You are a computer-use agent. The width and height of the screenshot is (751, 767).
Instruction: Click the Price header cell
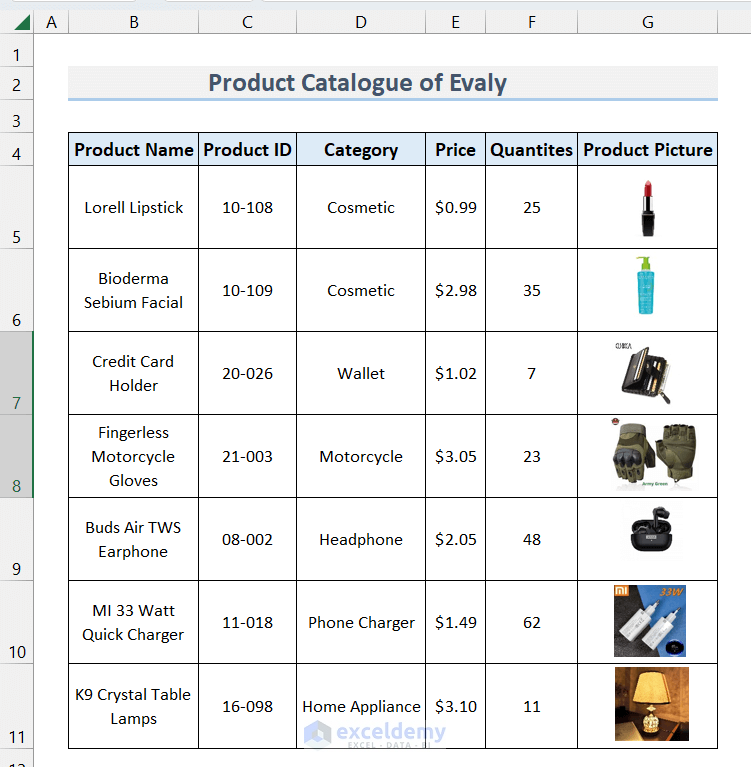[455, 149]
